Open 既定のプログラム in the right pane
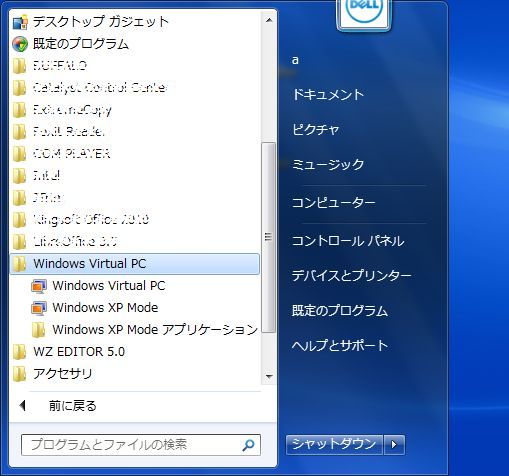509x476 pixels. click(340, 311)
